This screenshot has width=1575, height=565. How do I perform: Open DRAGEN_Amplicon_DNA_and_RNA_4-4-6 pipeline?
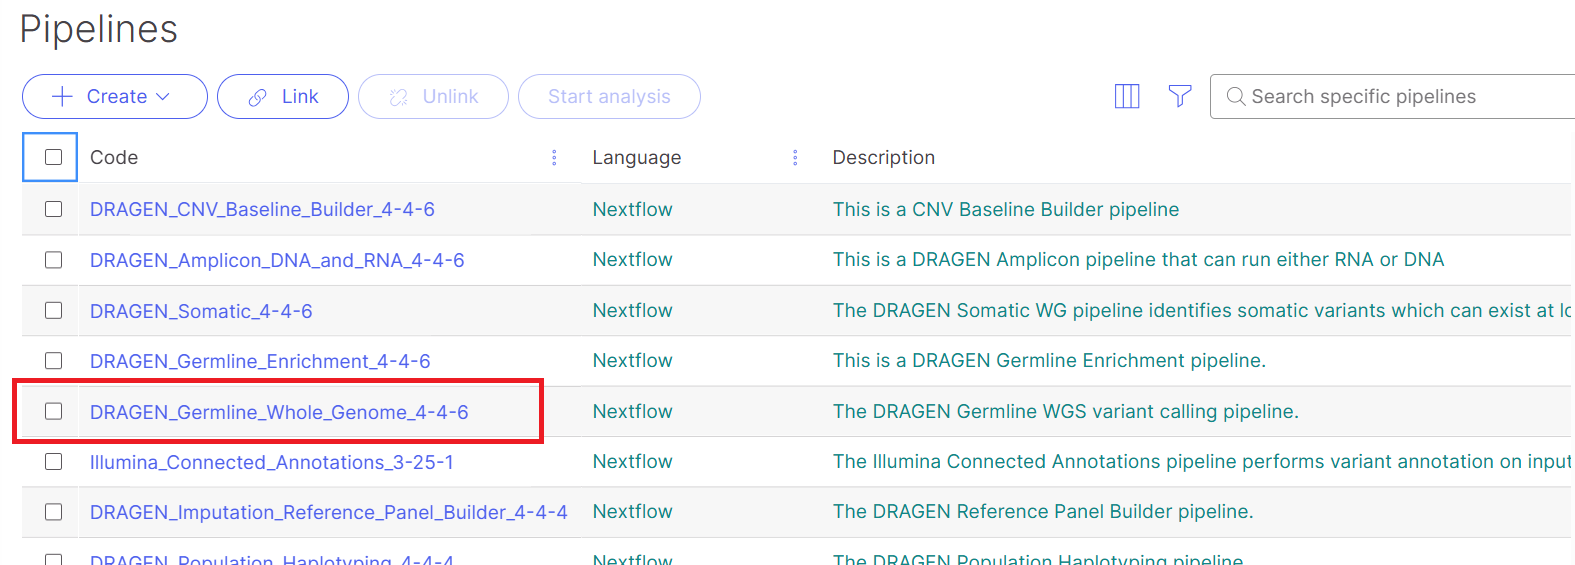click(277, 260)
